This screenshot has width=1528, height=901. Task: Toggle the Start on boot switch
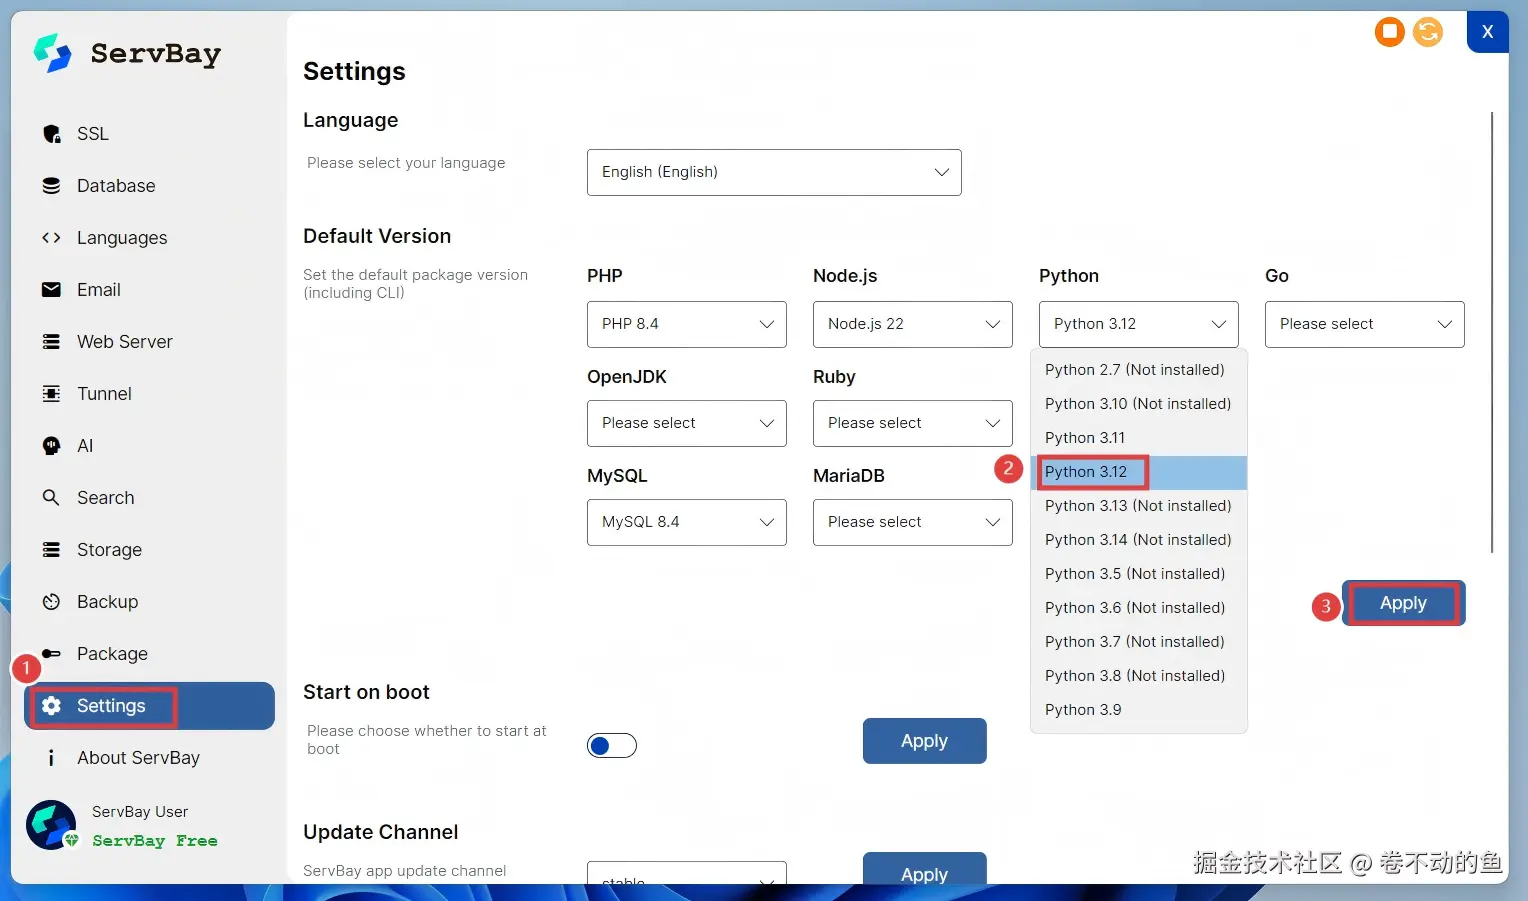[x=612, y=746]
